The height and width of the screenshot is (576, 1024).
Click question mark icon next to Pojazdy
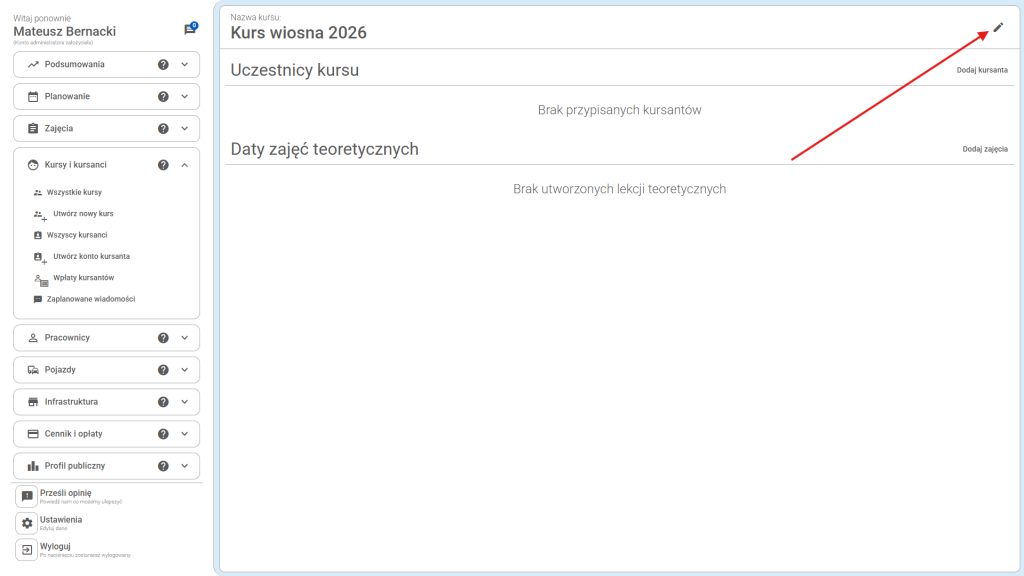tap(163, 370)
